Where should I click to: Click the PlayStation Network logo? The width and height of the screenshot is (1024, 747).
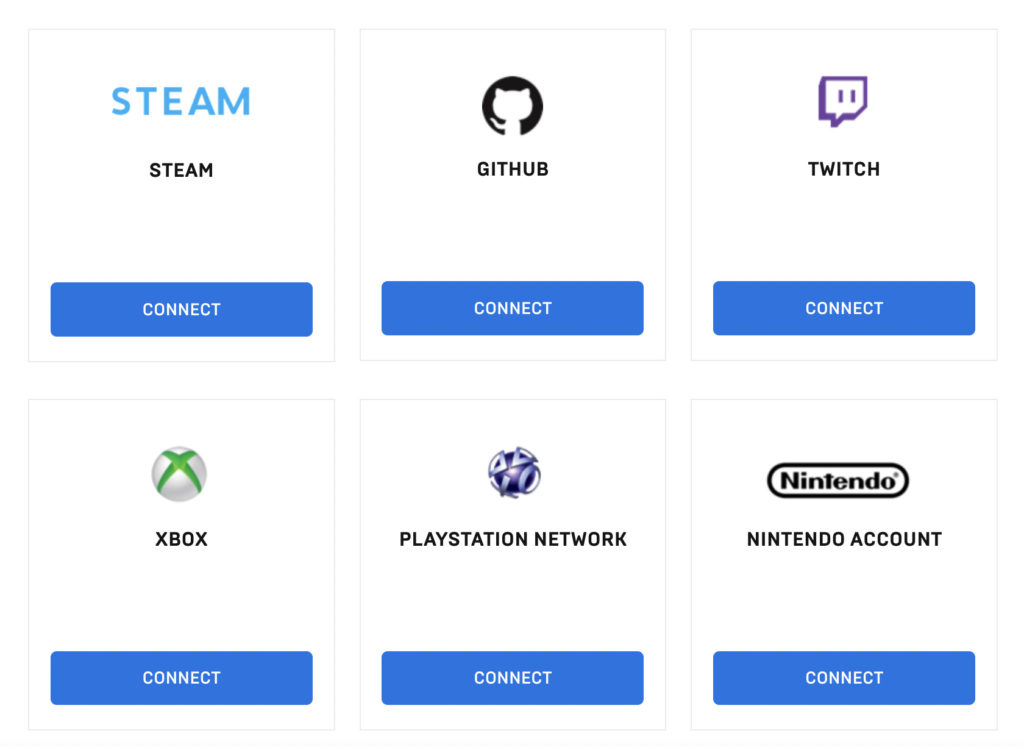point(512,472)
